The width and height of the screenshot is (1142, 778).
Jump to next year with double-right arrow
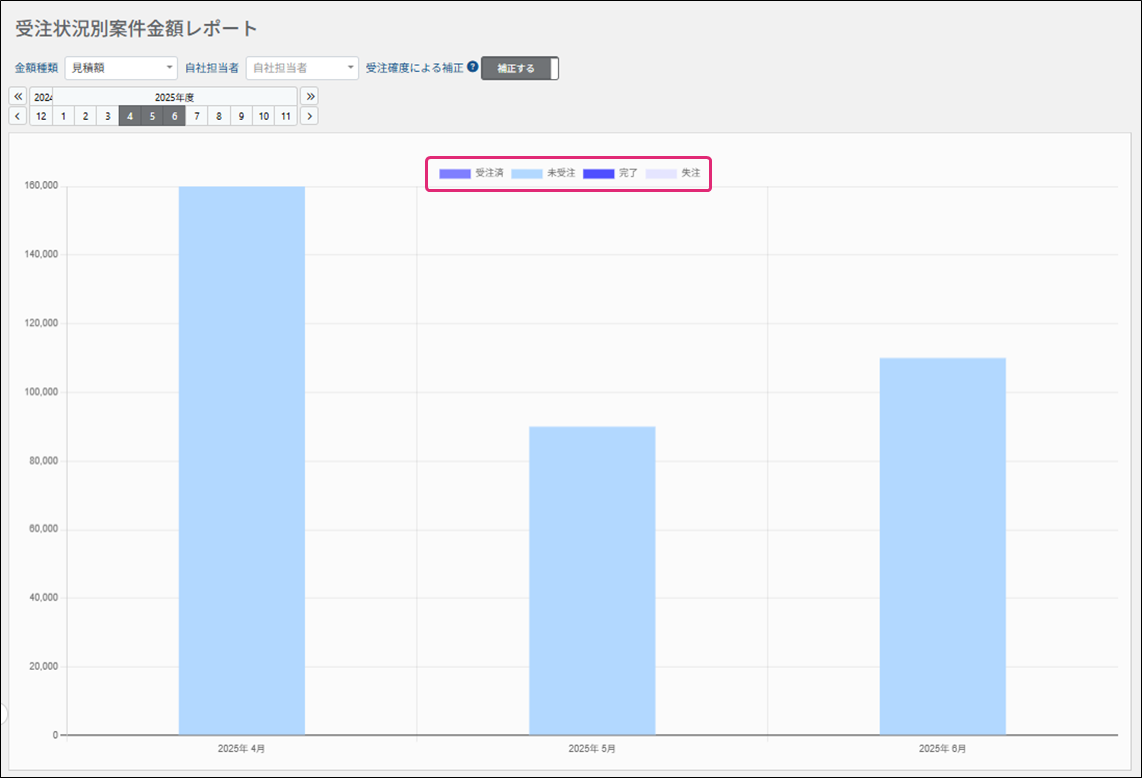coord(310,96)
